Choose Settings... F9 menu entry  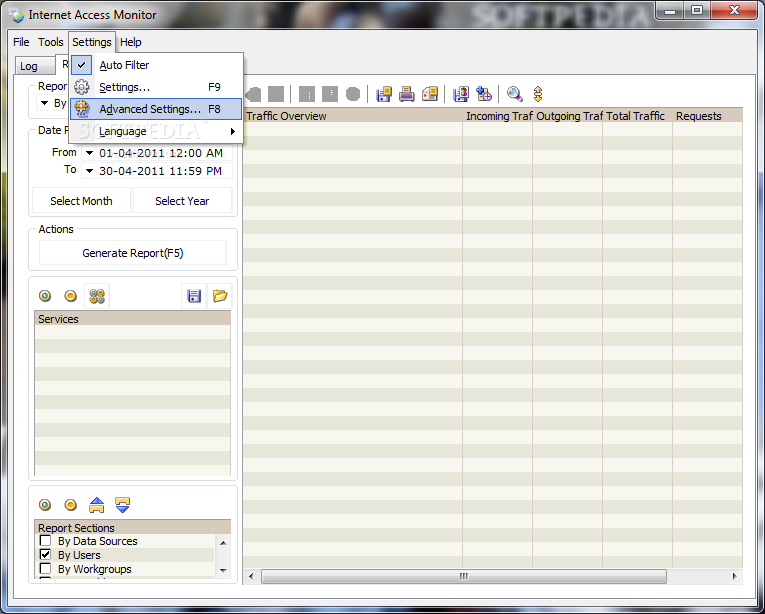coord(156,87)
